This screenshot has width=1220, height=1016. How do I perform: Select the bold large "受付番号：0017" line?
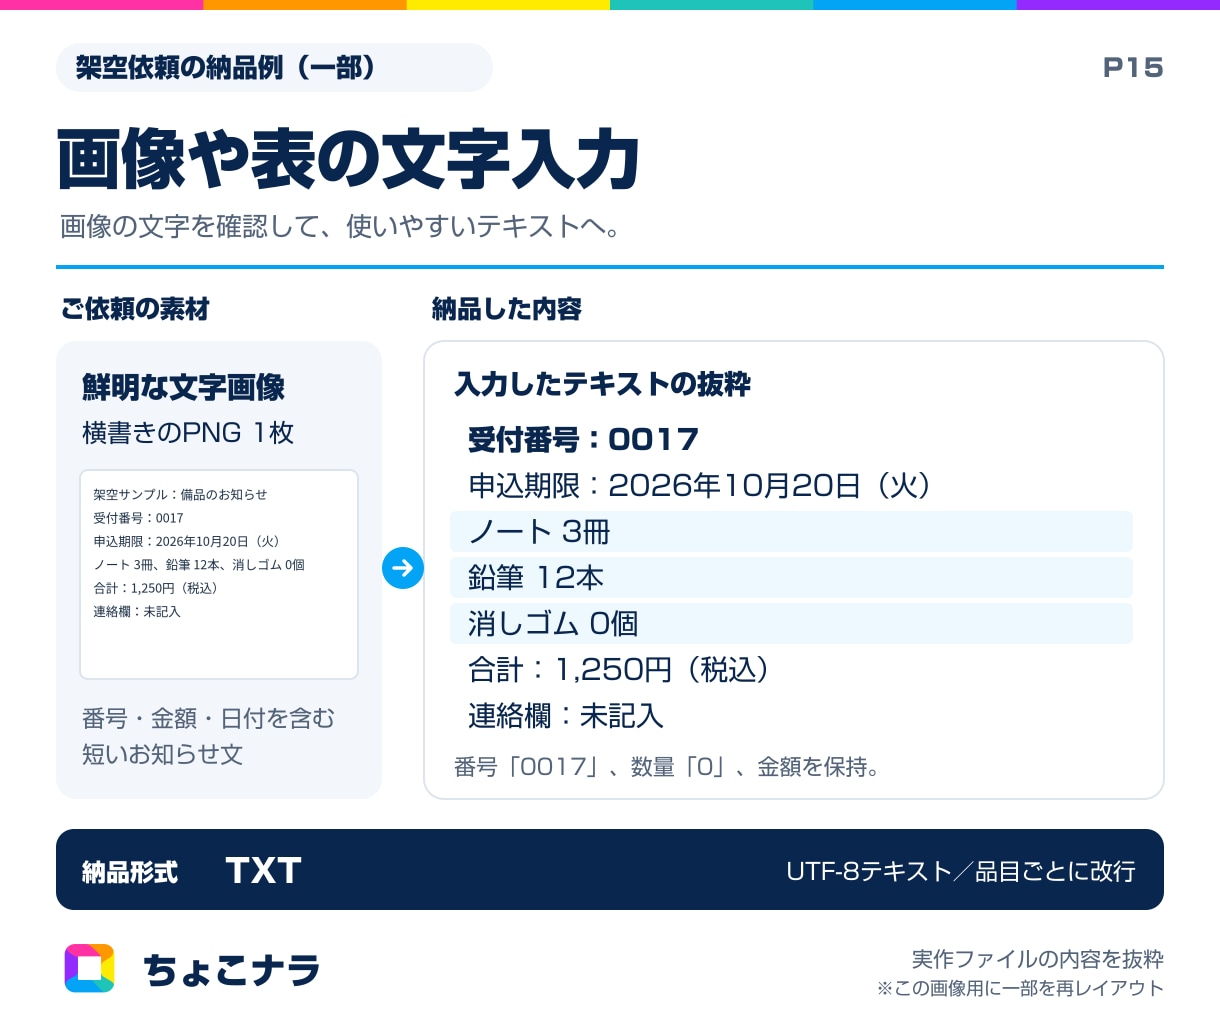(584, 439)
